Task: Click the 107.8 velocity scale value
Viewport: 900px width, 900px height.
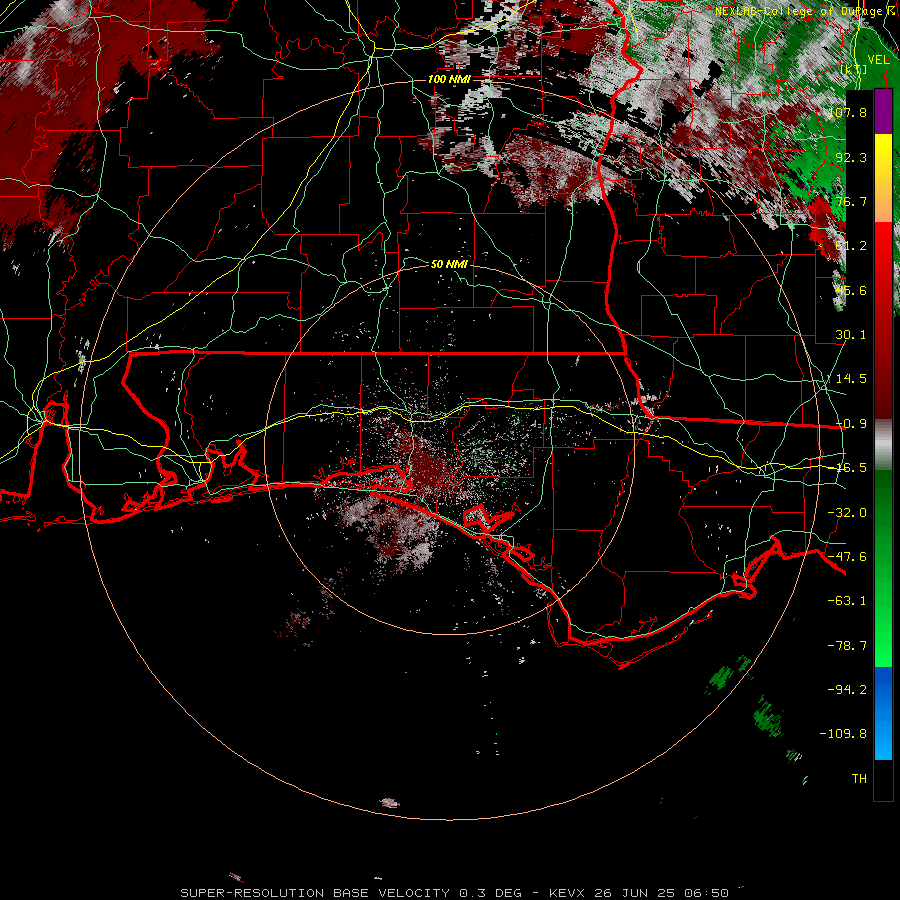Action: 847,112
